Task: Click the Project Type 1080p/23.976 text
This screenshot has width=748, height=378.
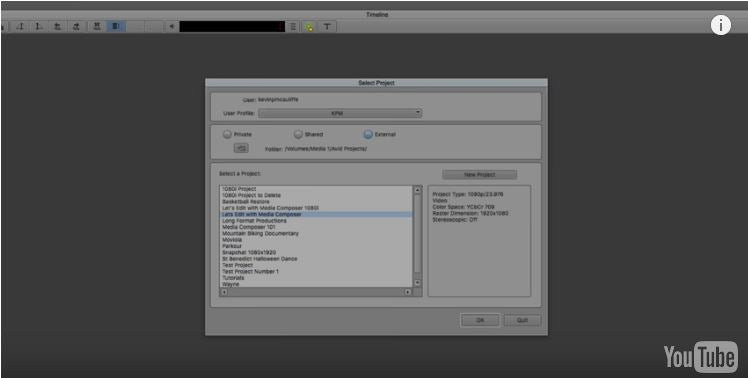Action: point(468,195)
